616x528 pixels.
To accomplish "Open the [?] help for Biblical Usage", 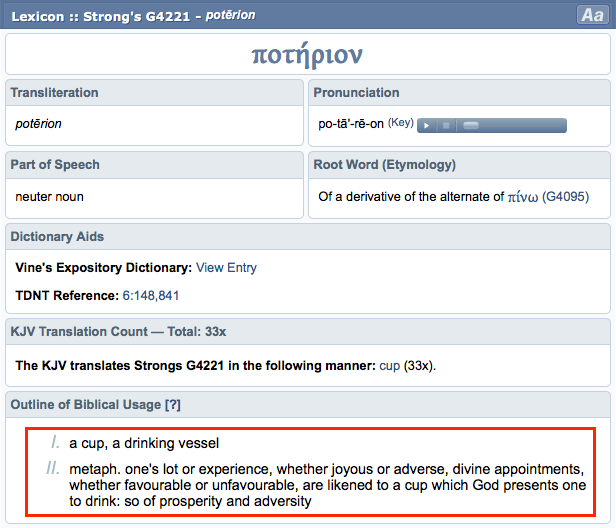I will pos(173,404).
